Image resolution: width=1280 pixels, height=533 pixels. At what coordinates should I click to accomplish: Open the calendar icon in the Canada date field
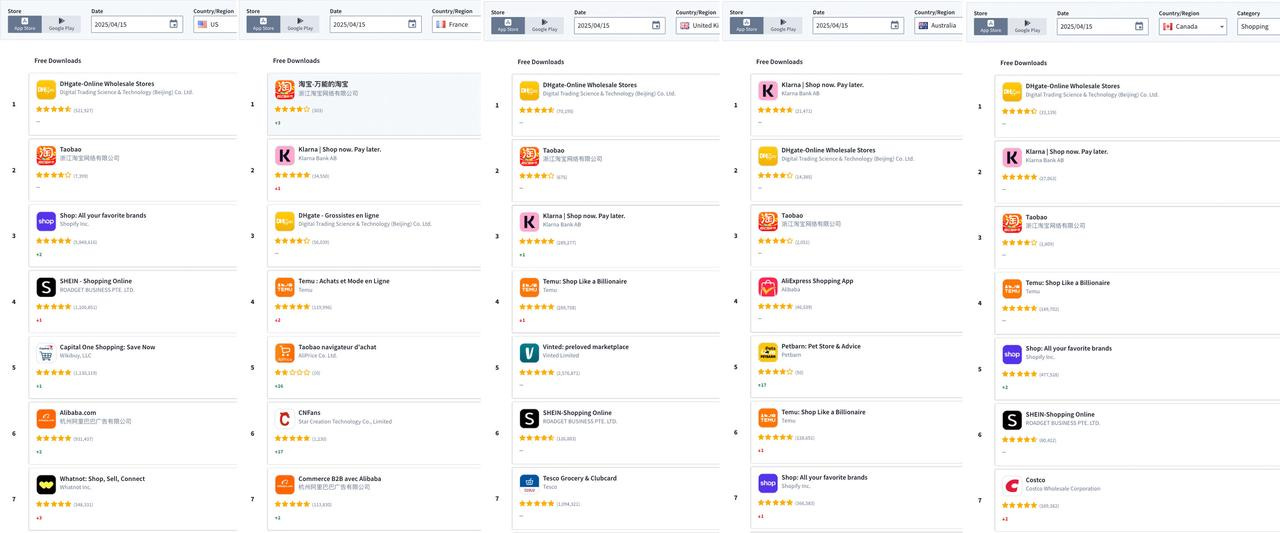tap(1139, 26)
